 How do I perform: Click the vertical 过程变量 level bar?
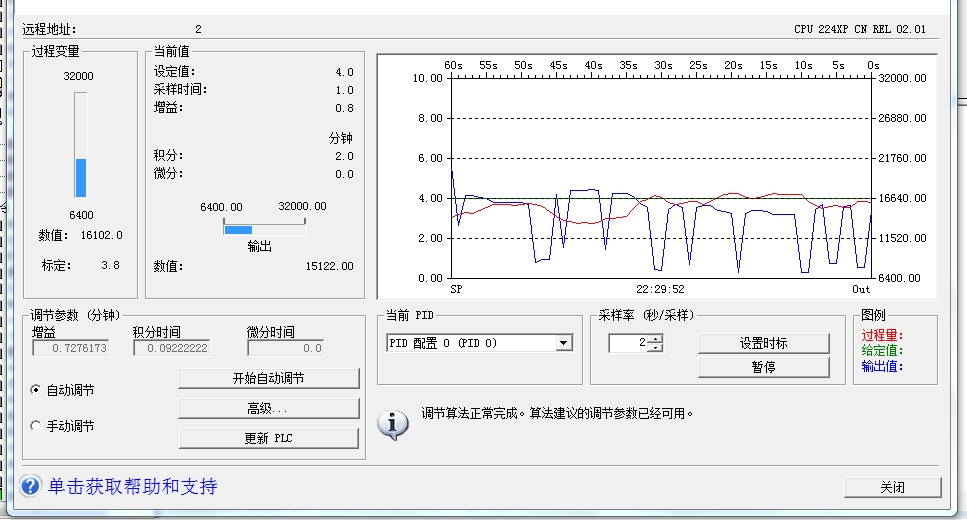click(x=81, y=146)
